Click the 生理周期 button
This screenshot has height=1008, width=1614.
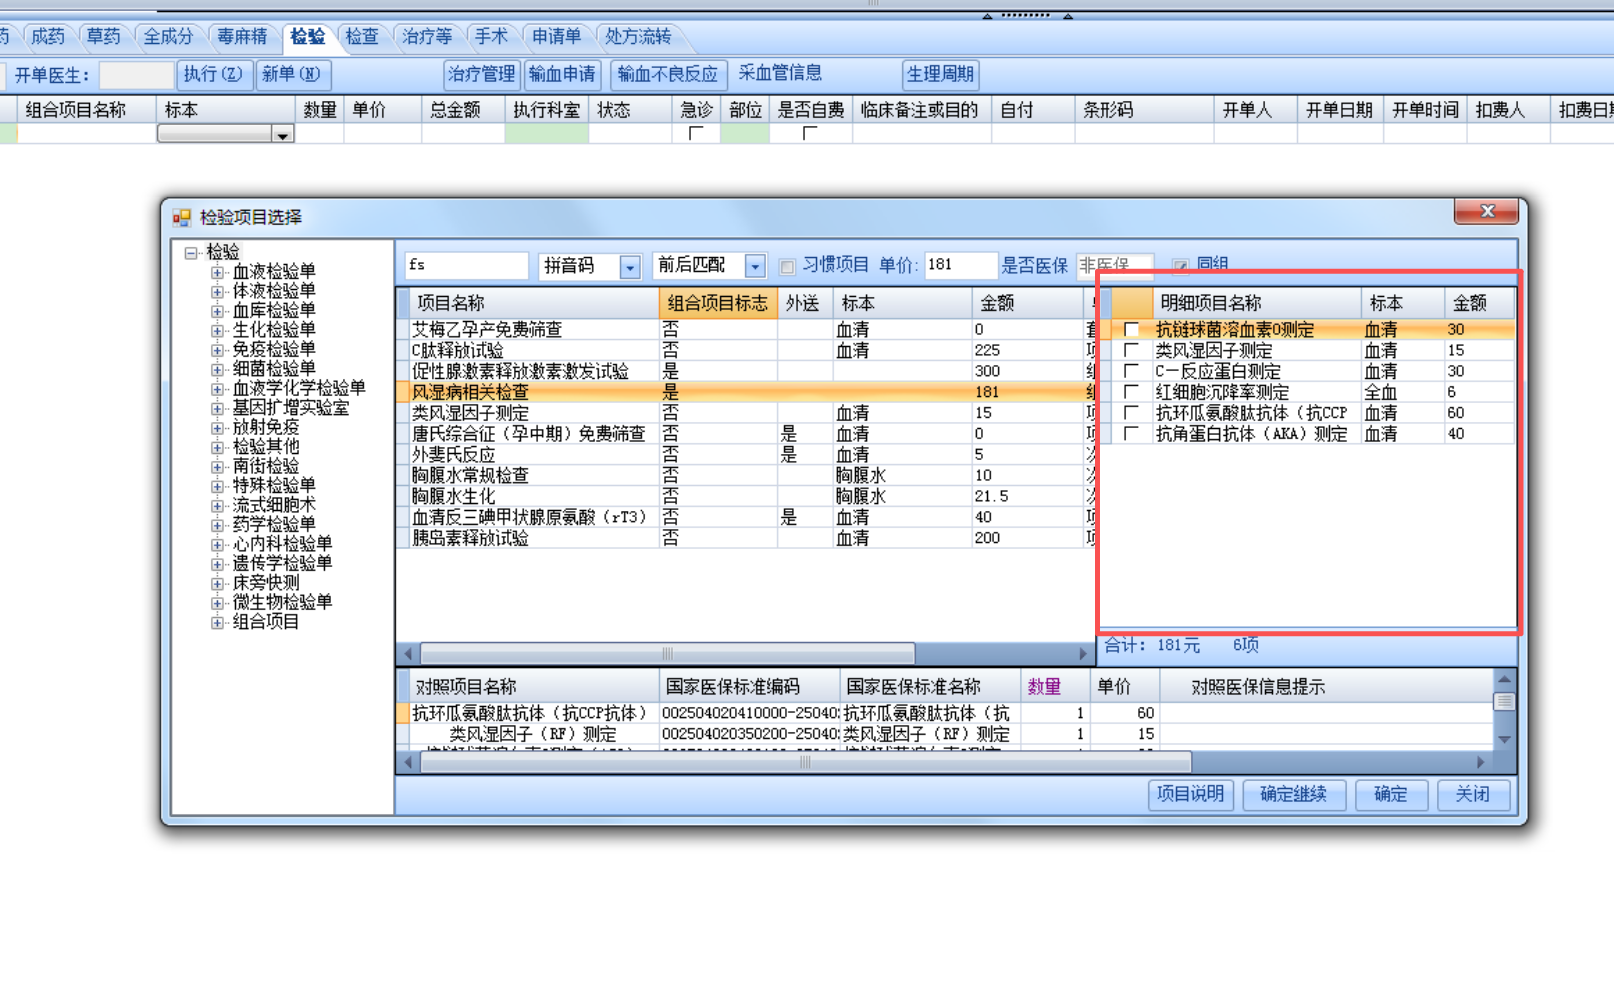[940, 75]
